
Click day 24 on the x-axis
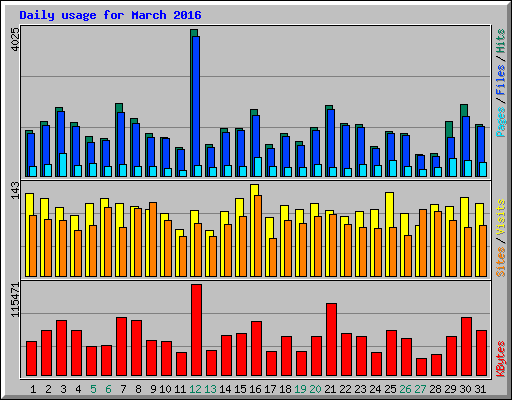[375, 389]
